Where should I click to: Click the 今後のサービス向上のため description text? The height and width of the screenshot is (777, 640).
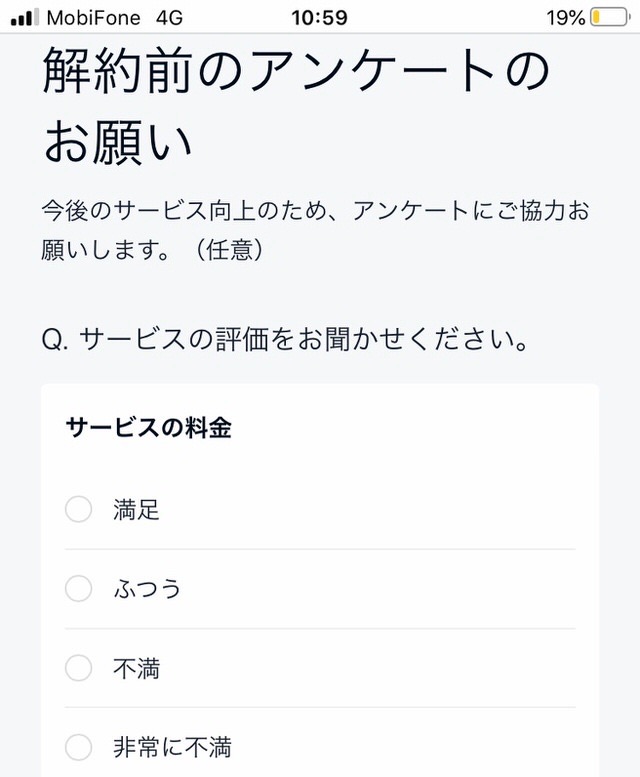coord(315,230)
